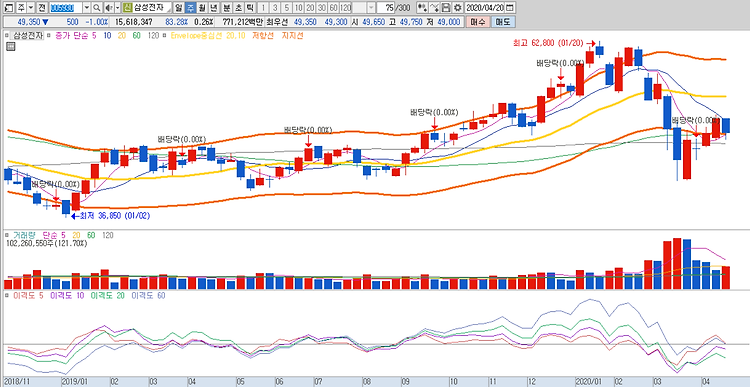This screenshot has width=750, height=387.
Task: Select the stock code input field
Action: 66,8
